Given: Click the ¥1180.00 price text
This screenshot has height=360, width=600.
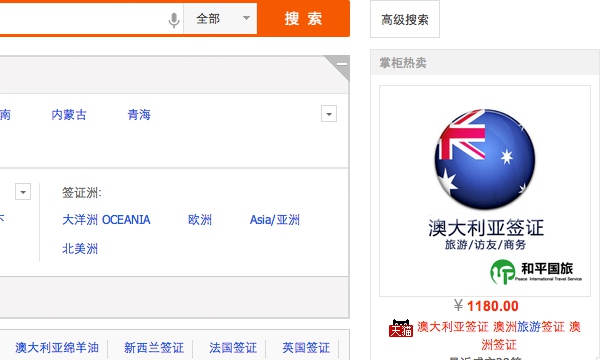Looking at the screenshot, I should (486, 306).
